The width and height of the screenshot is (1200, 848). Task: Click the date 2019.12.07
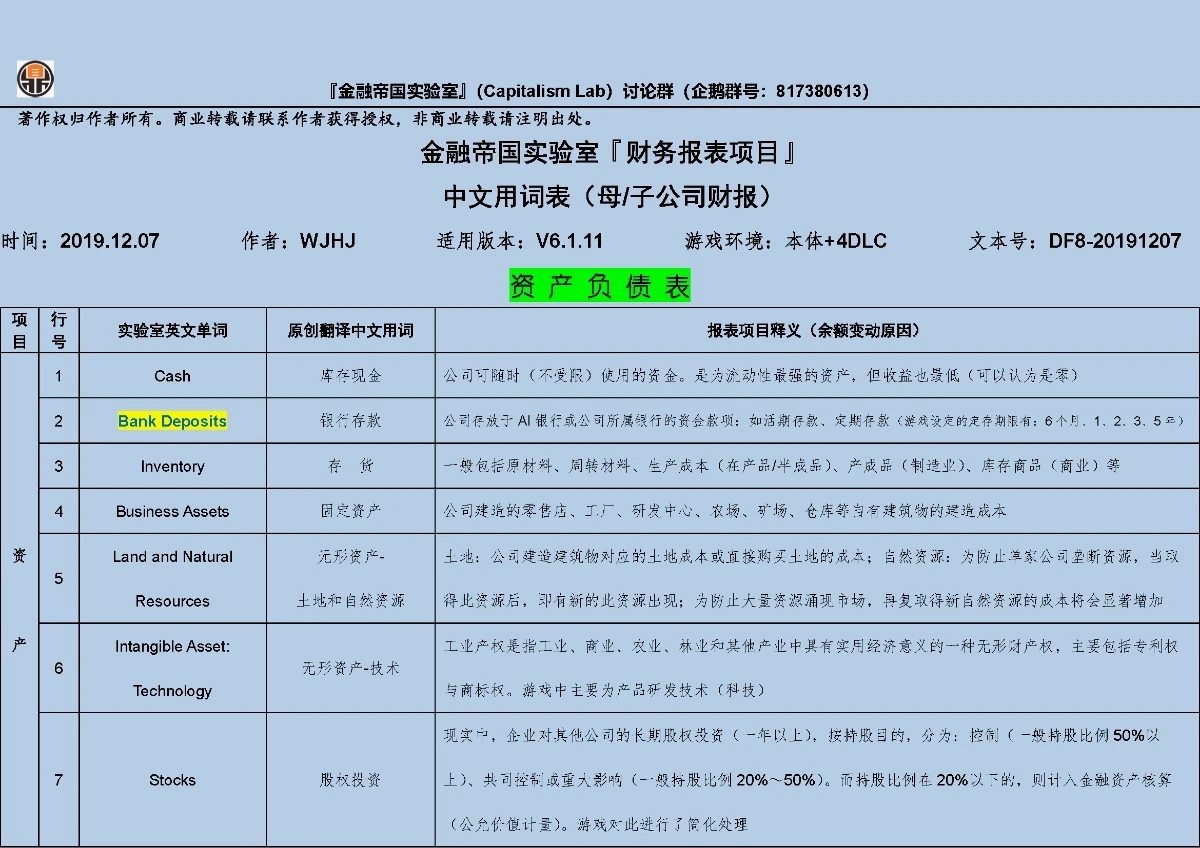coord(110,241)
